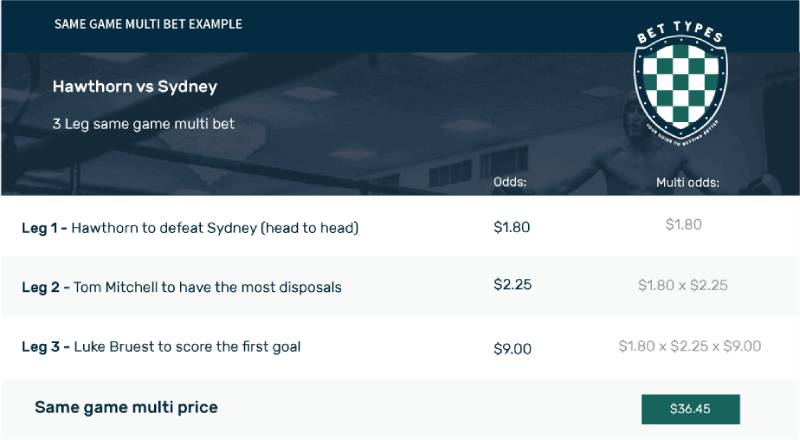Select Leg 3 Luke Bruest first goal row
This screenshot has width=800, height=440.
tap(161, 347)
